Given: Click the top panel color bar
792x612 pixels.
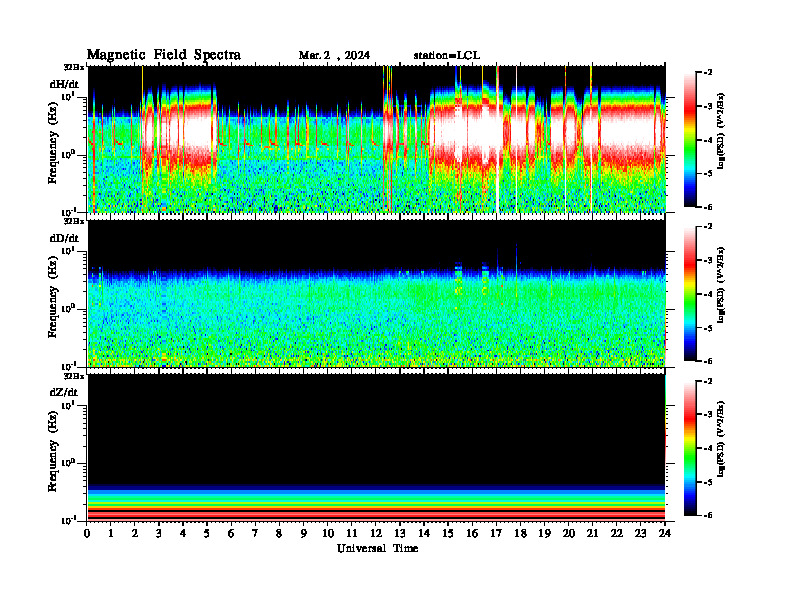Looking at the screenshot, I should click(690, 139).
